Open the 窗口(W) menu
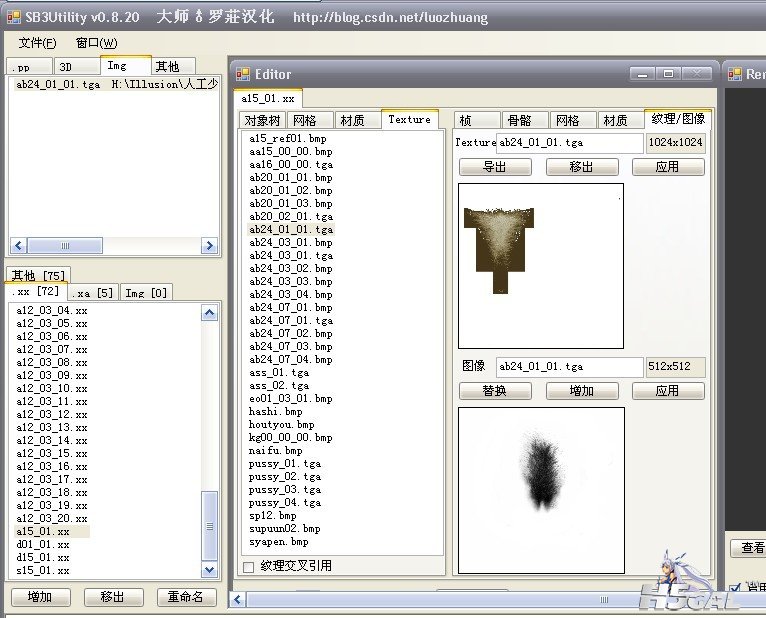Viewport: 766px width, 618px height. point(96,43)
